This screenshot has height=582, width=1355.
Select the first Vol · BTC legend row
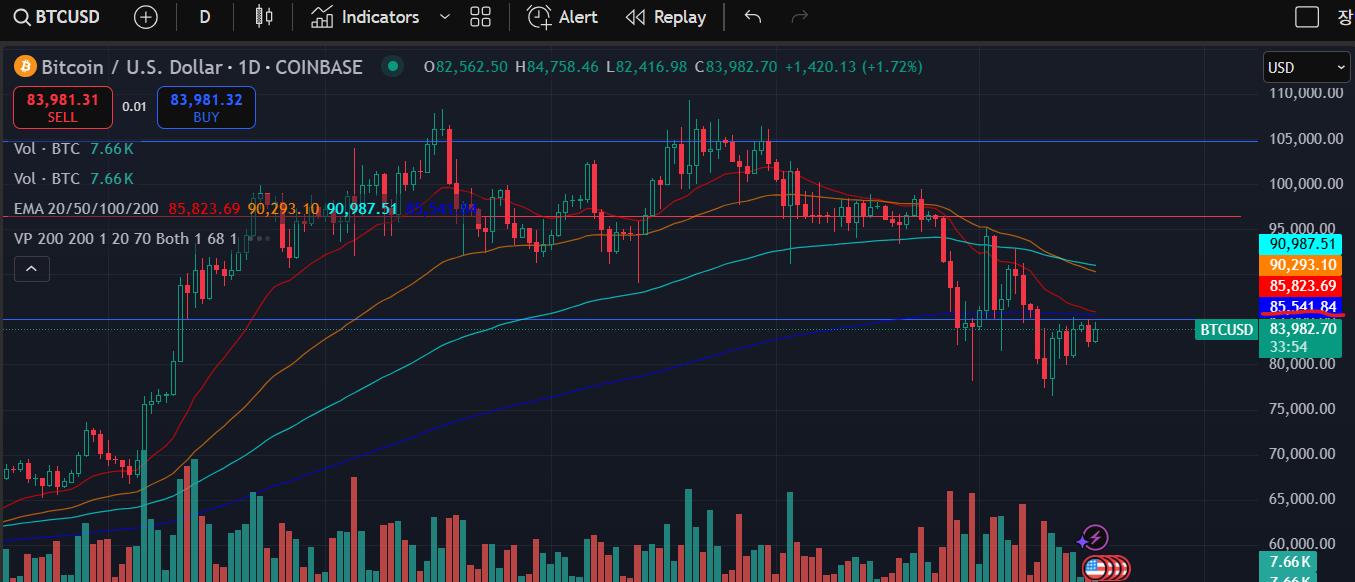74,148
